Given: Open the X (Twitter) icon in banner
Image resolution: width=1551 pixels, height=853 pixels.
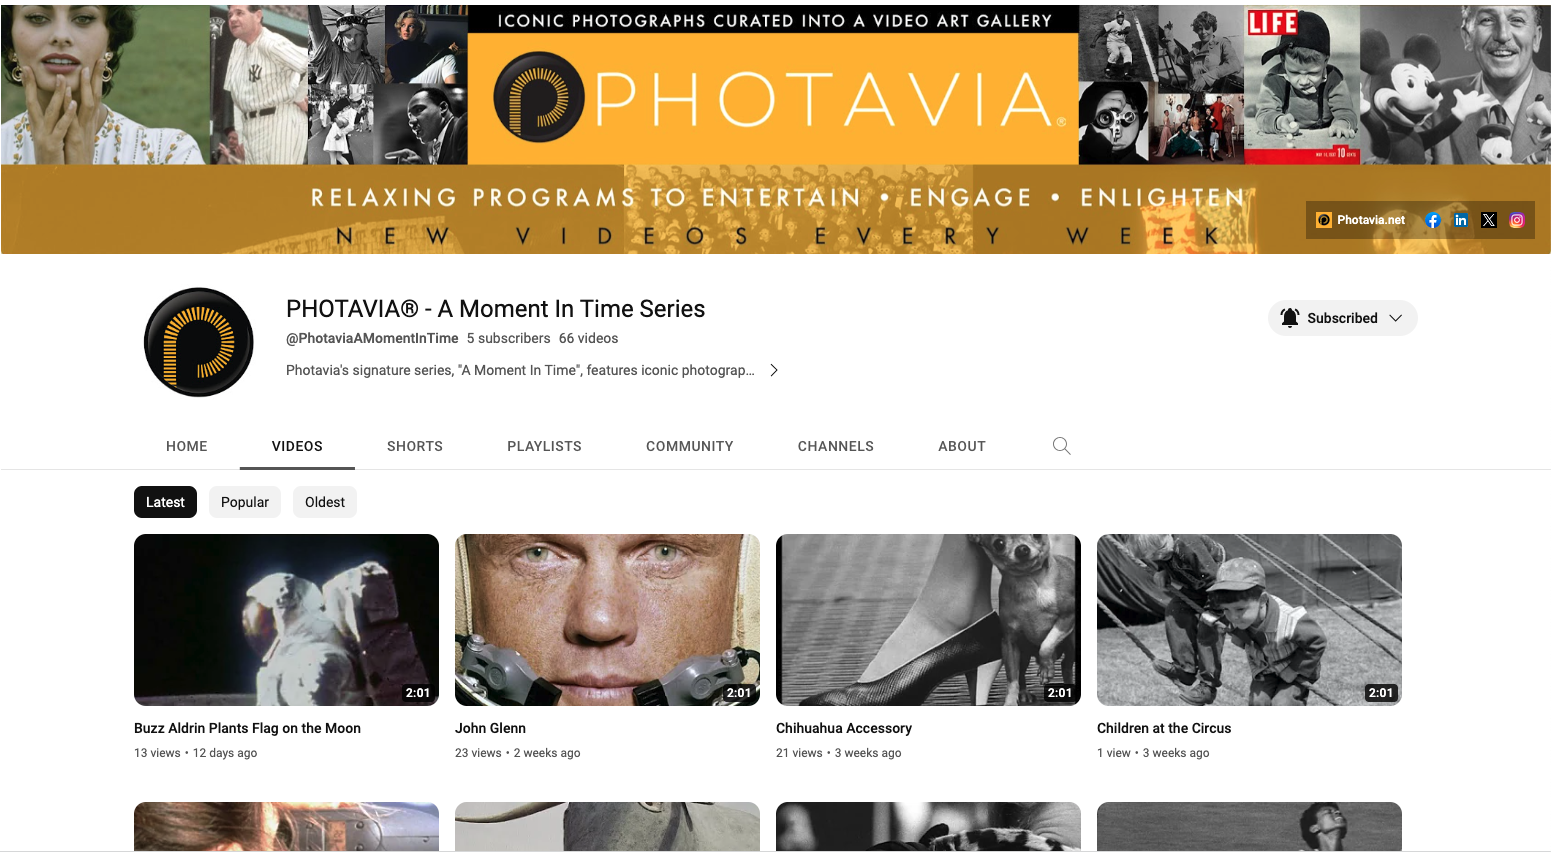Looking at the screenshot, I should coord(1489,220).
